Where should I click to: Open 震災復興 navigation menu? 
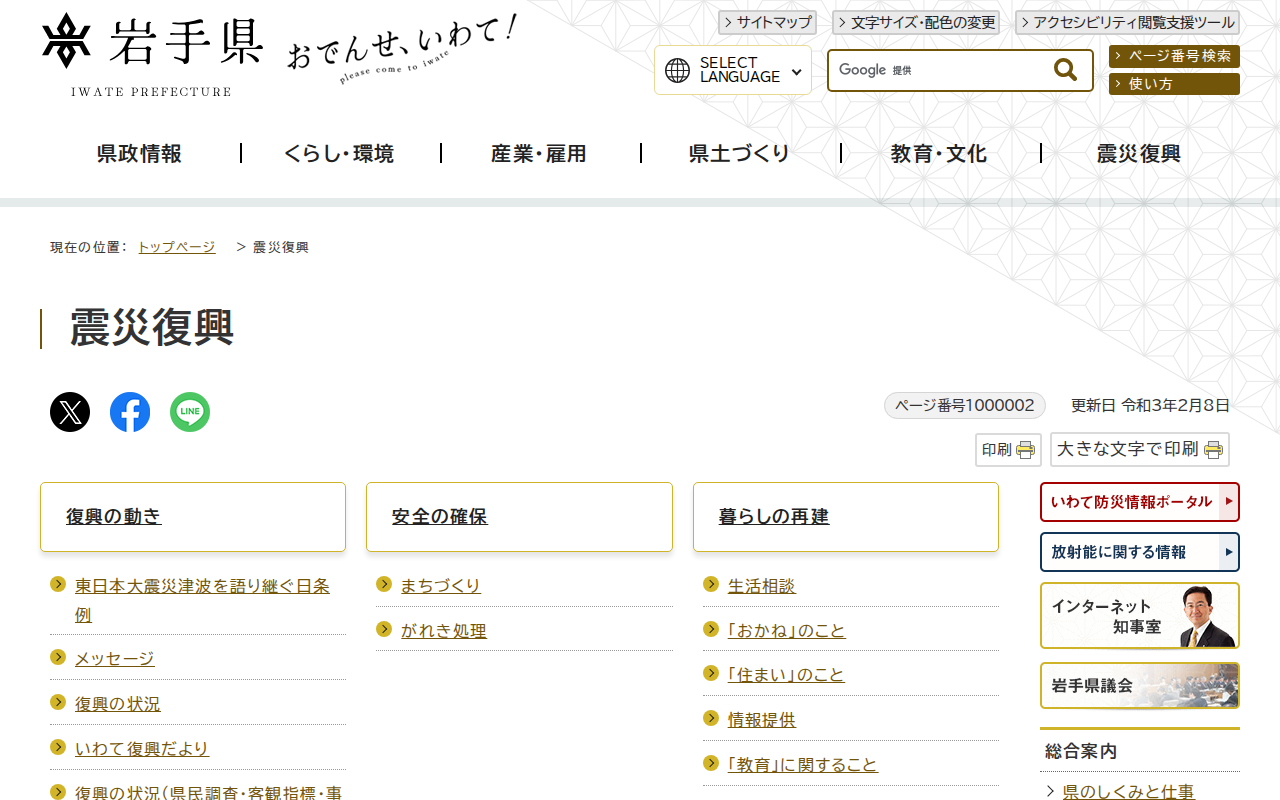1139,154
